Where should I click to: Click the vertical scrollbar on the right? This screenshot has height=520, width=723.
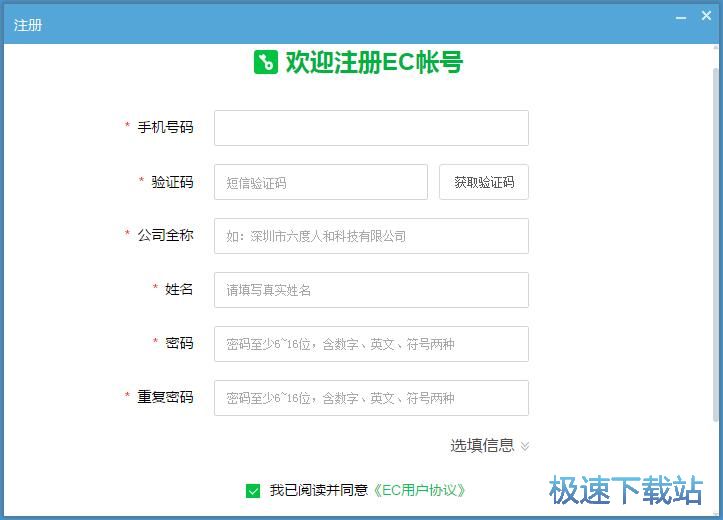coord(716,244)
